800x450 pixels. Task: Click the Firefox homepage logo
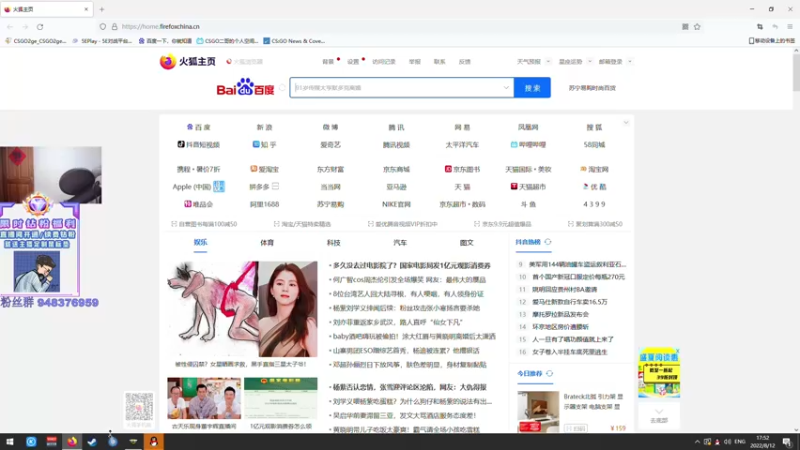(188, 61)
